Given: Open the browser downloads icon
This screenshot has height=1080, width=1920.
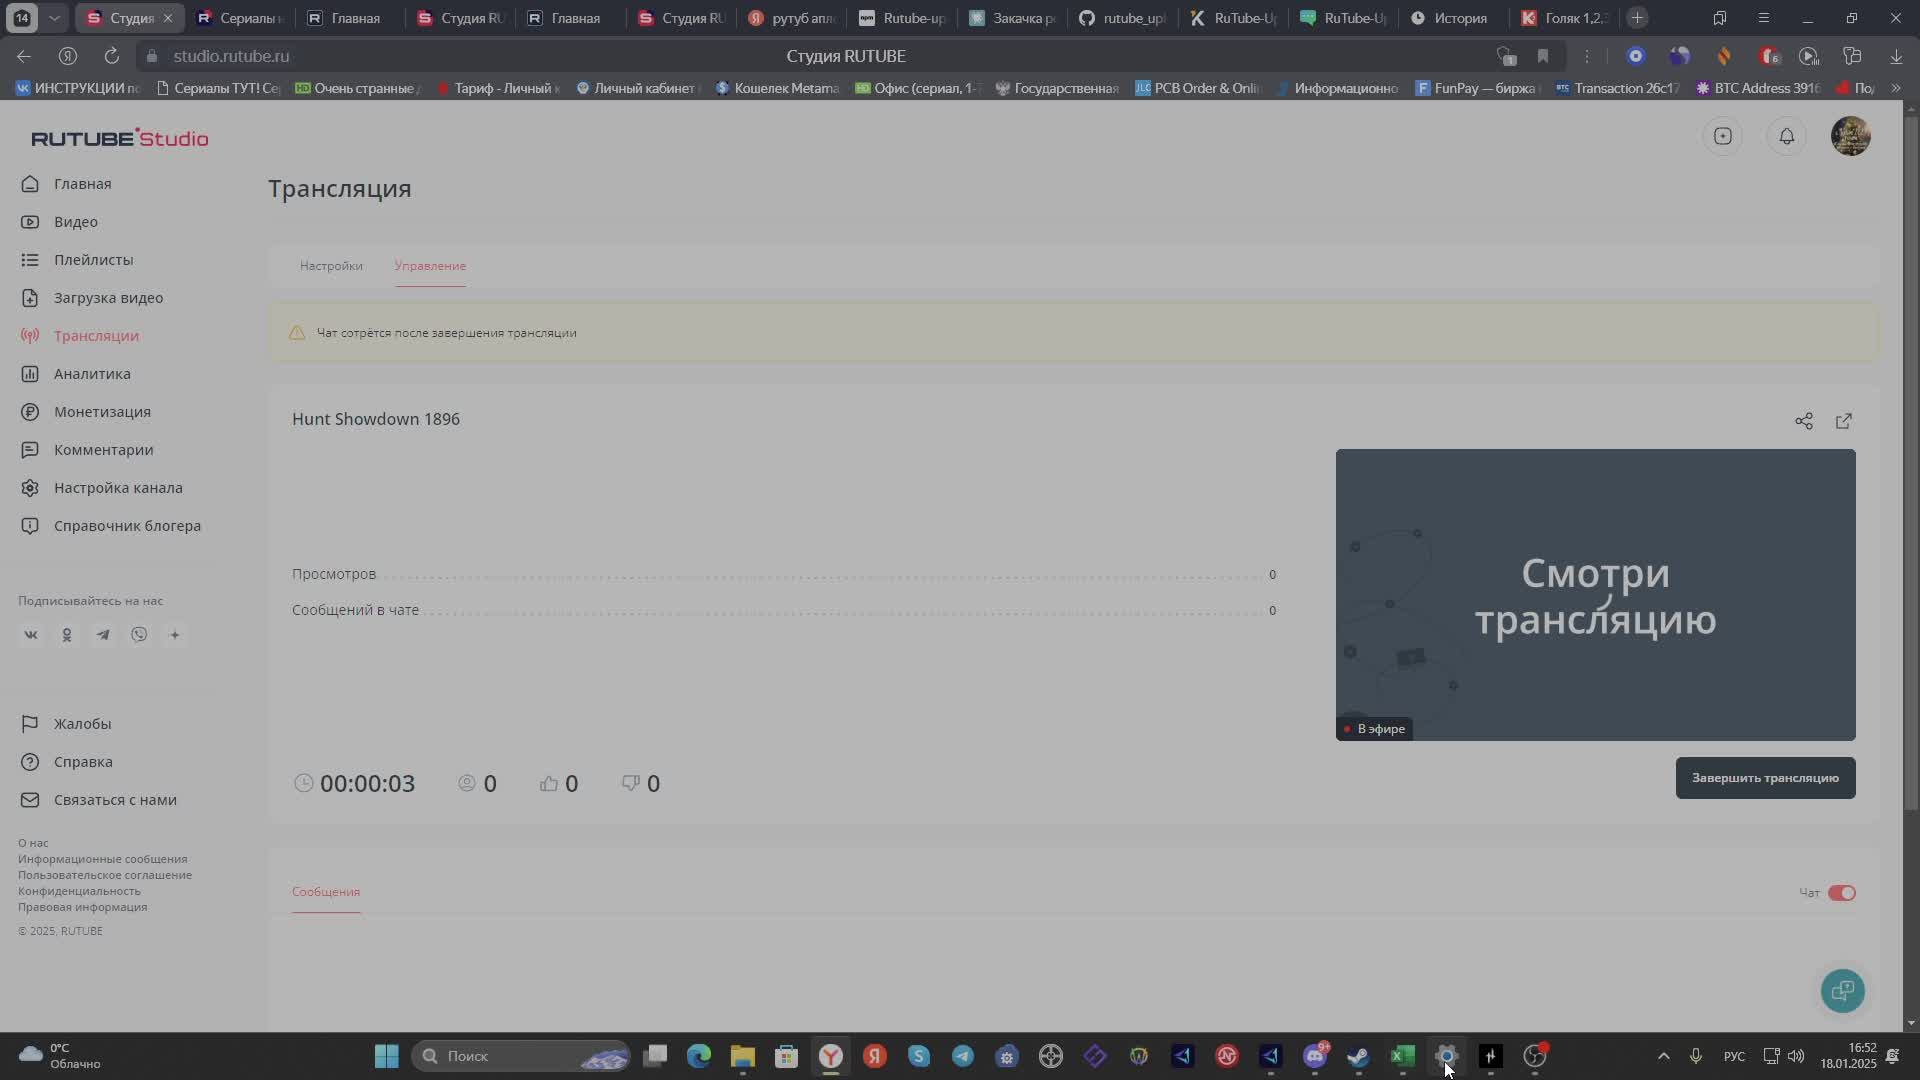Looking at the screenshot, I should [1896, 56].
